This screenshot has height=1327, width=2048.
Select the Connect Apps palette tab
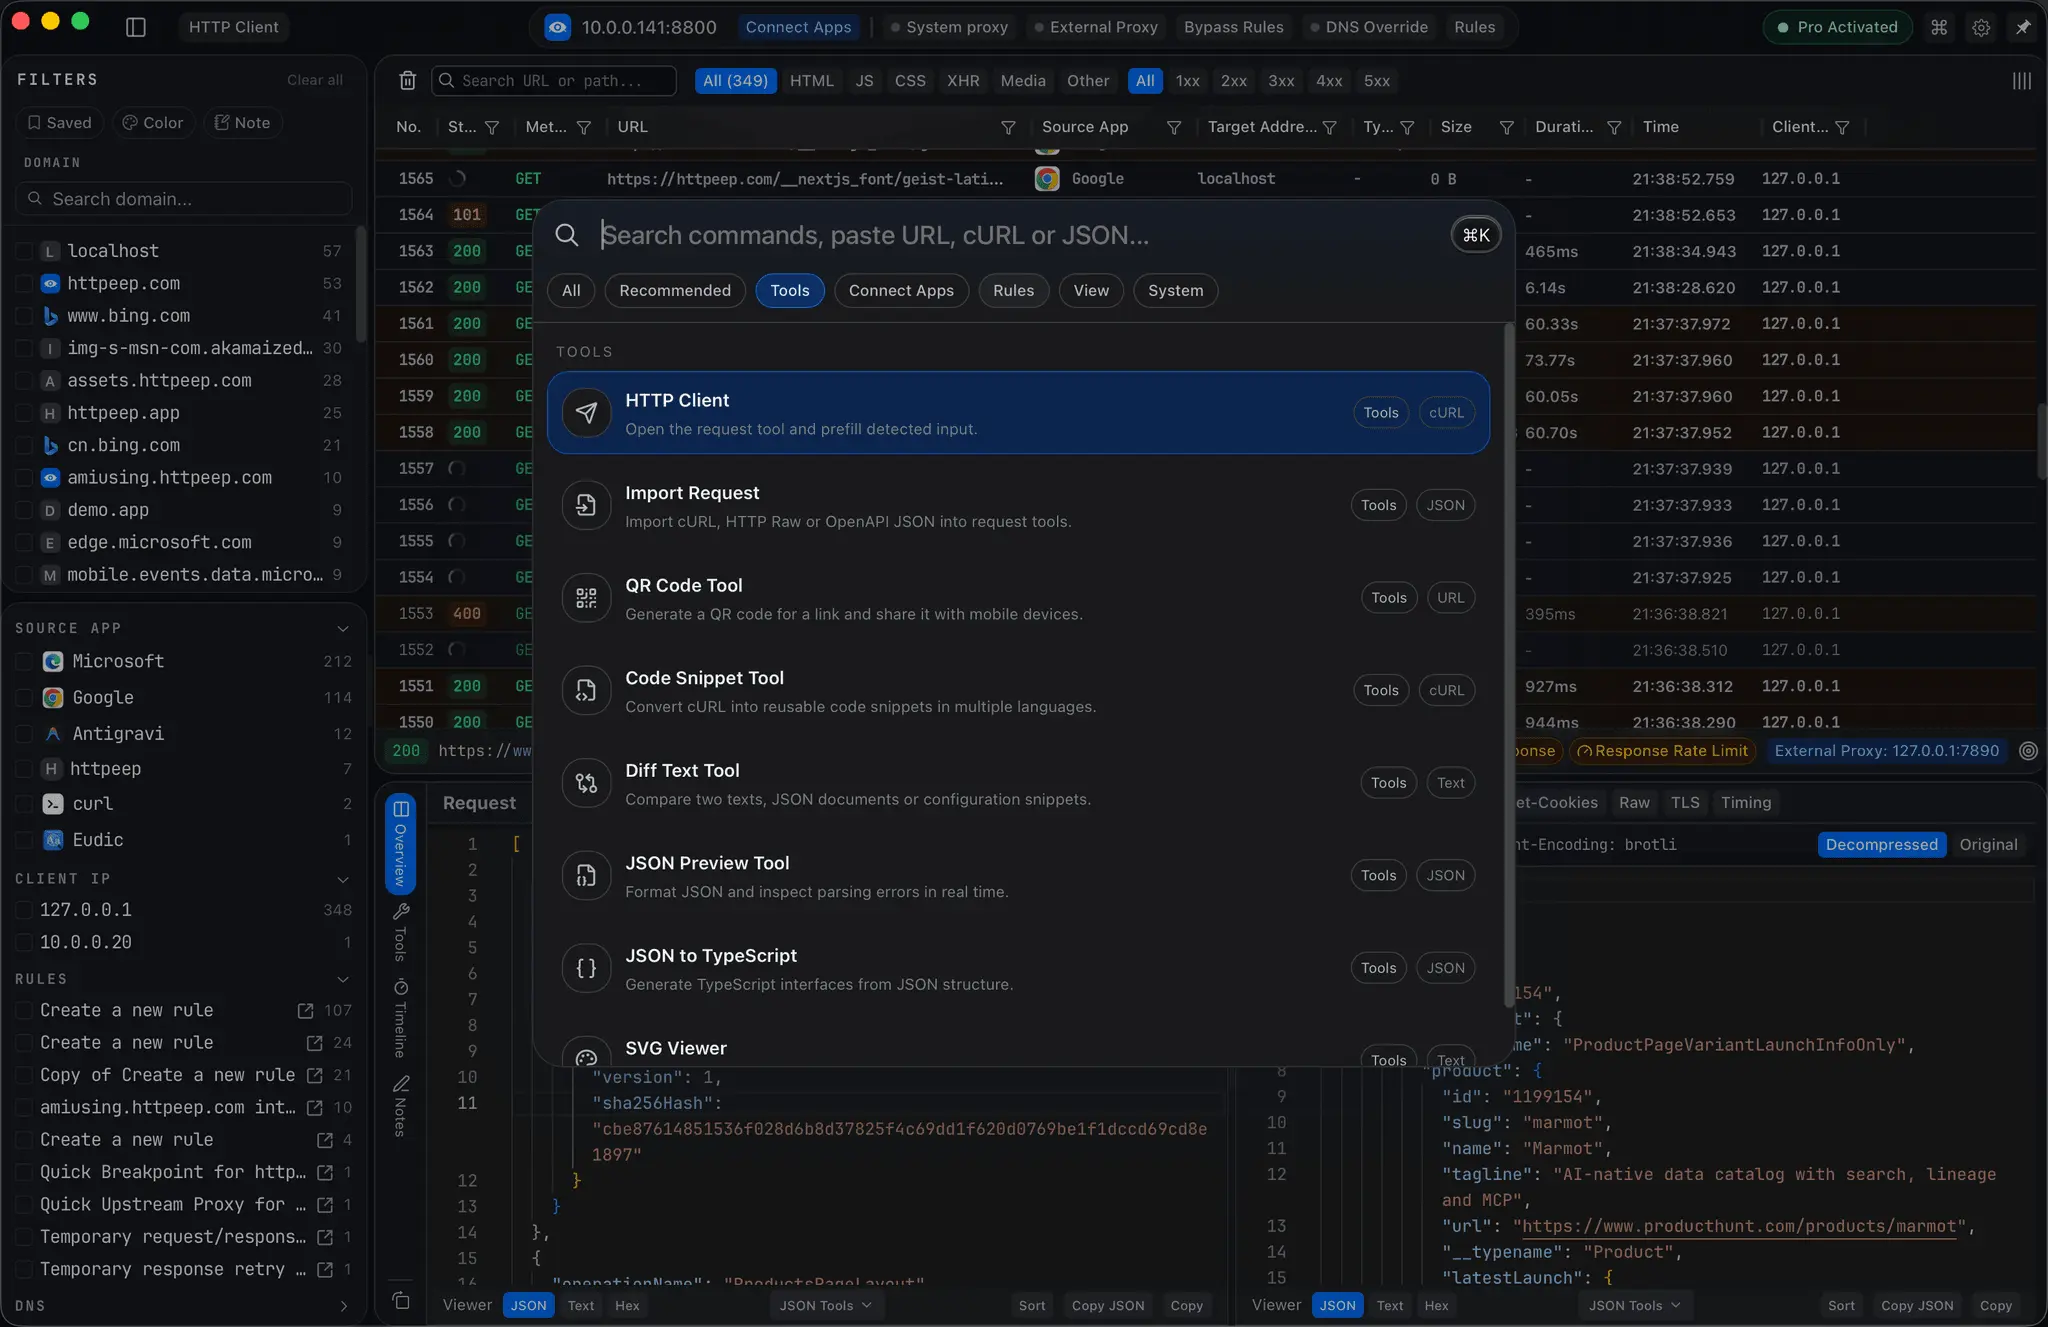pyautogui.click(x=901, y=291)
